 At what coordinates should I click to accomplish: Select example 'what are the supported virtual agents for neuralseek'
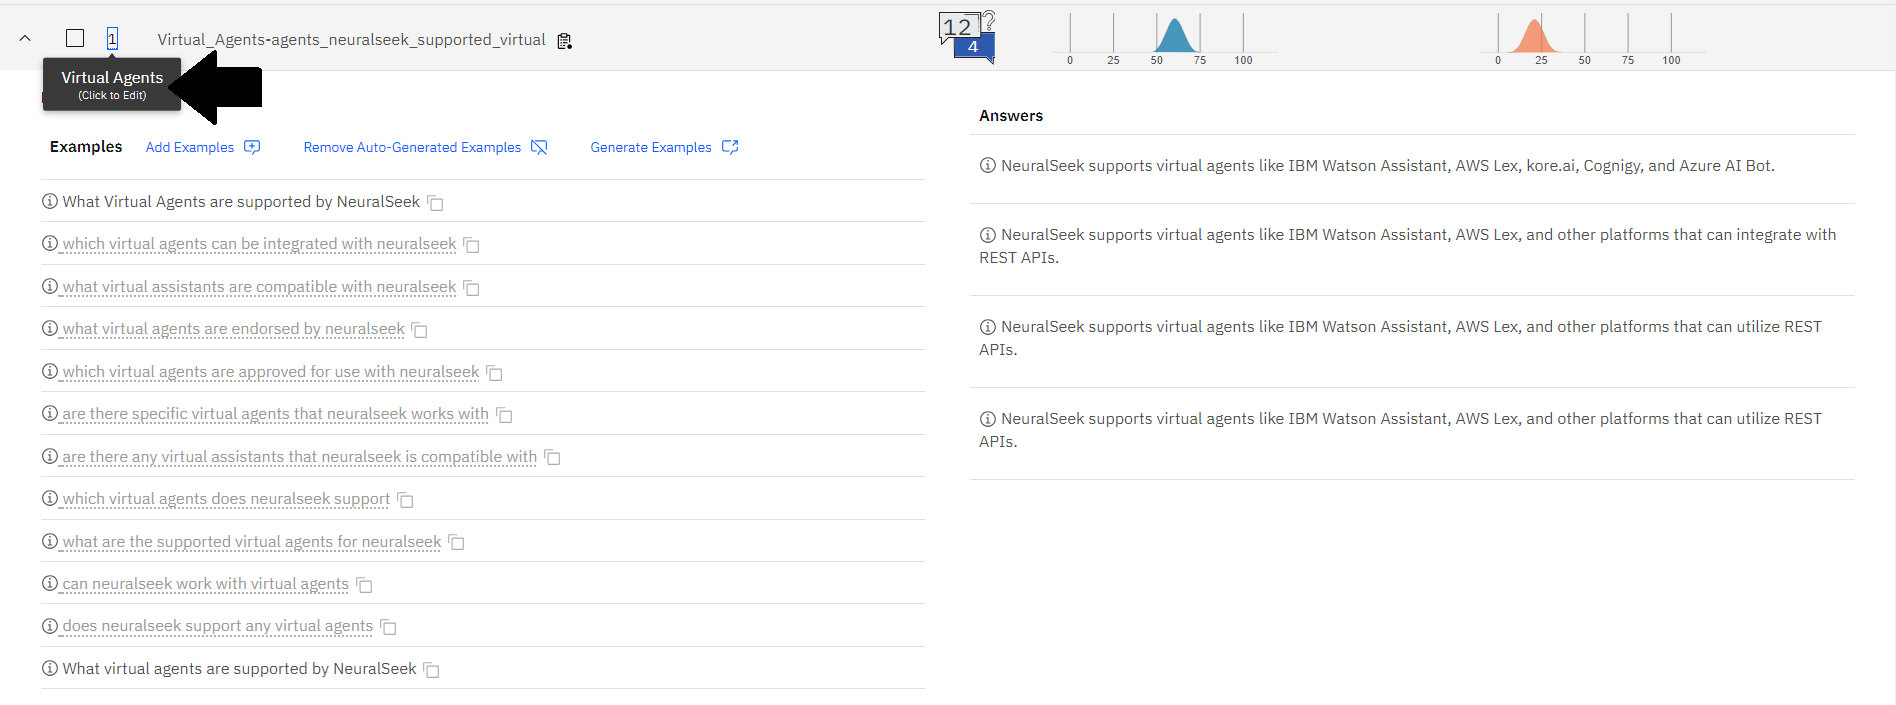[252, 541]
